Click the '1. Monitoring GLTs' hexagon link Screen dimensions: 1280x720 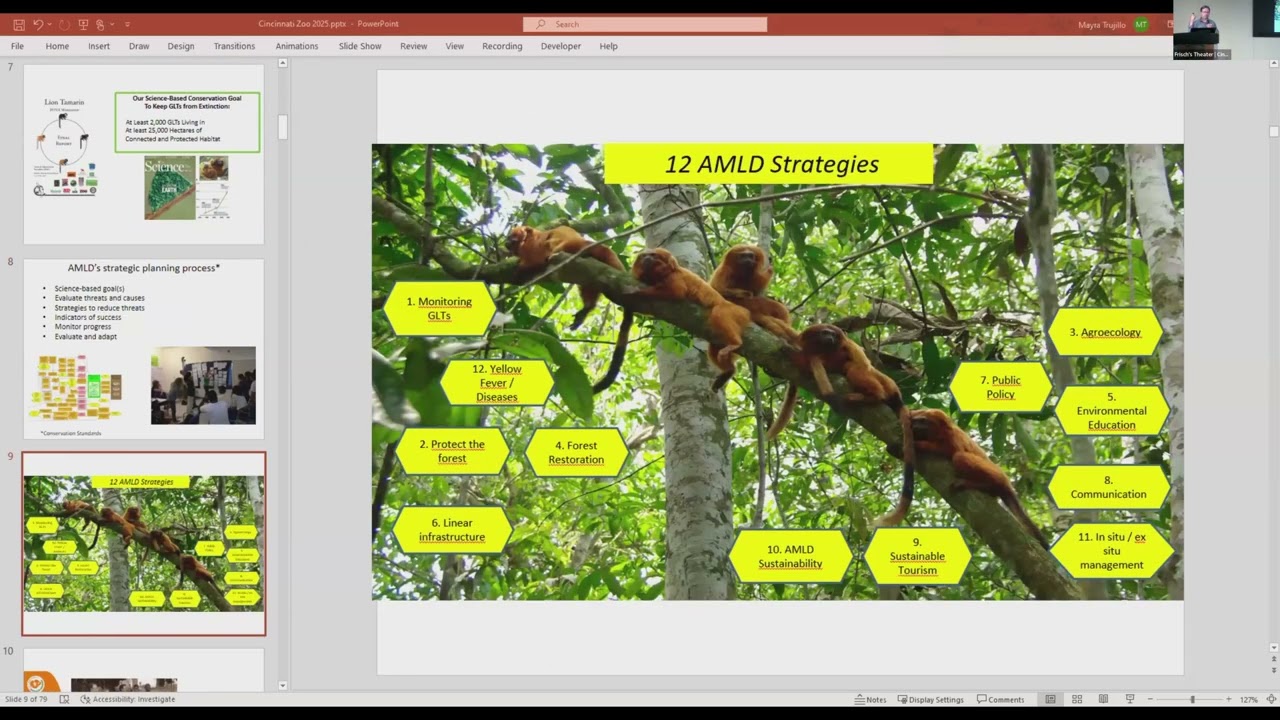tap(439, 308)
